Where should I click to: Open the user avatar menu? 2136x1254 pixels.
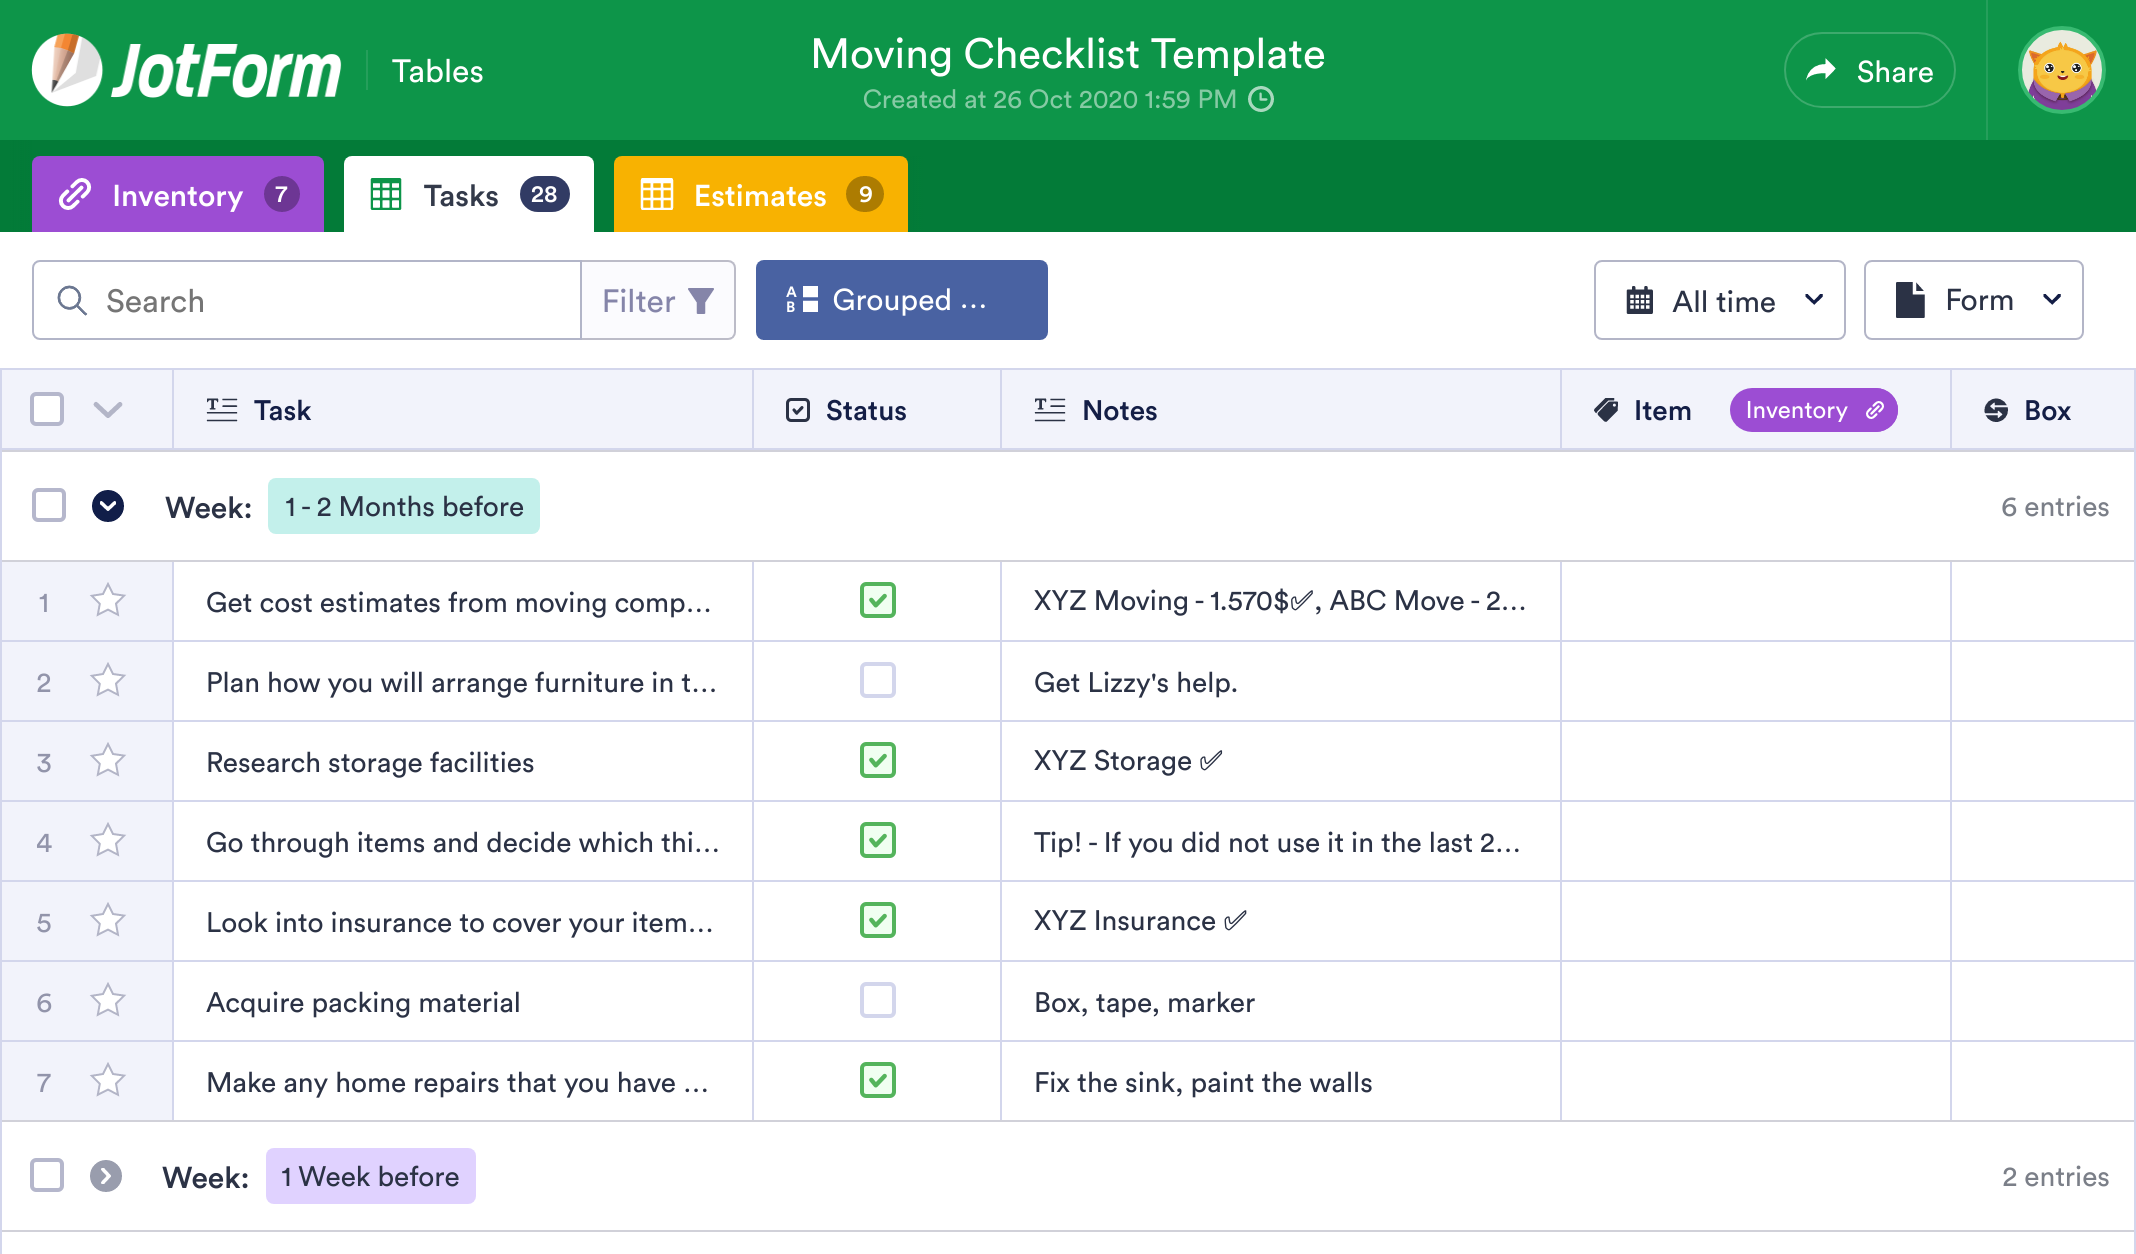tap(2061, 70)
